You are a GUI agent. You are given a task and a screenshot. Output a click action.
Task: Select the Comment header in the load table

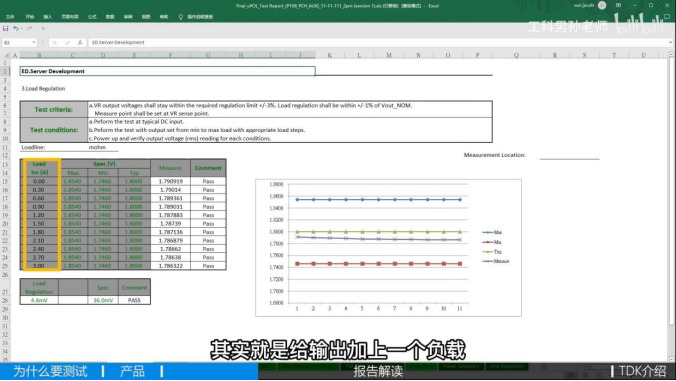click(208, 168)
